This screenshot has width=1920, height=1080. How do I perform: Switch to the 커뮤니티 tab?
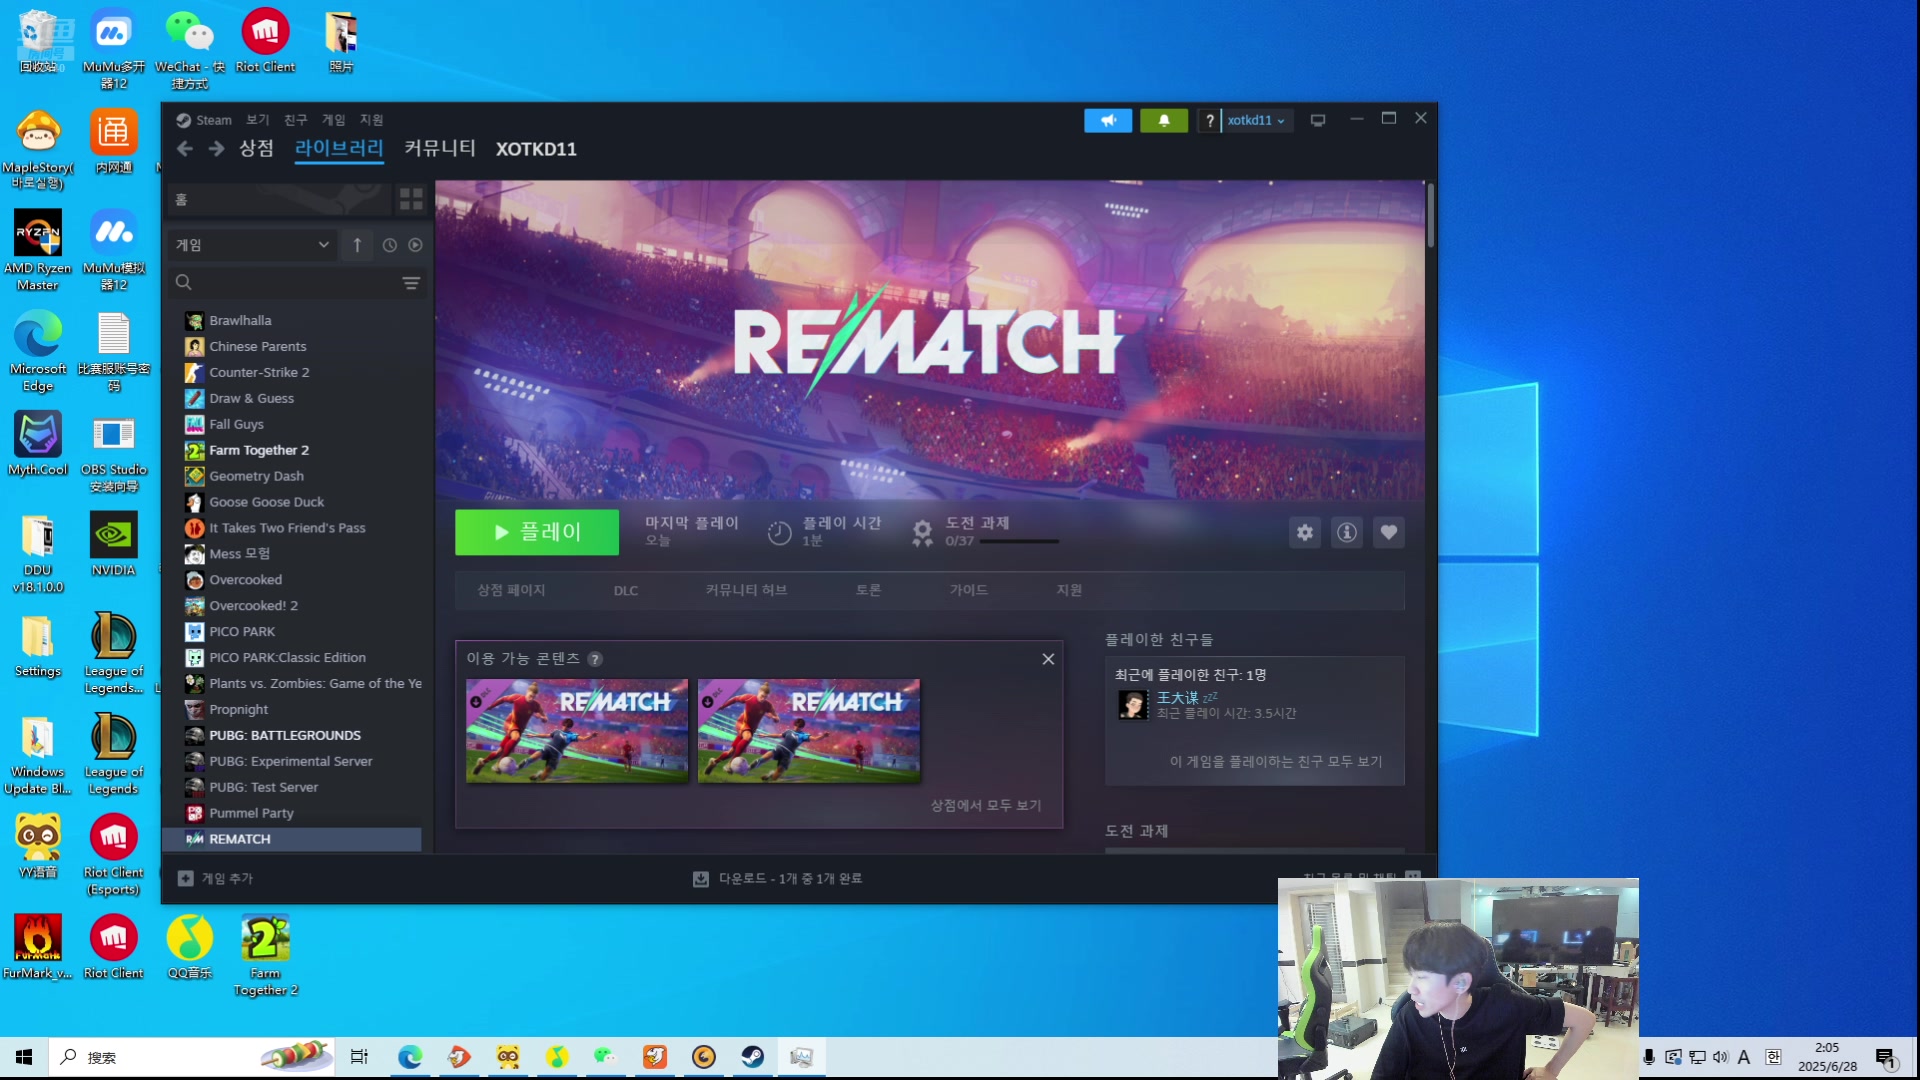[x=439, y=148]
